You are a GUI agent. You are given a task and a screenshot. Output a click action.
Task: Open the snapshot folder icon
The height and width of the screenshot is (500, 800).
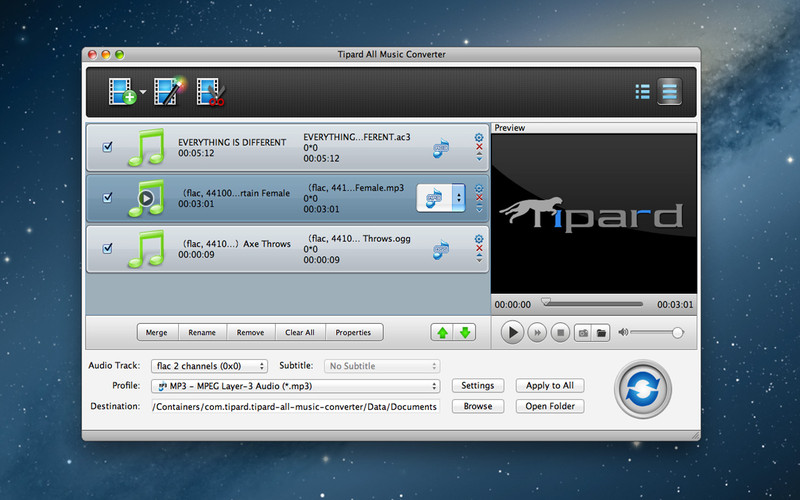(x=601, y=333)
